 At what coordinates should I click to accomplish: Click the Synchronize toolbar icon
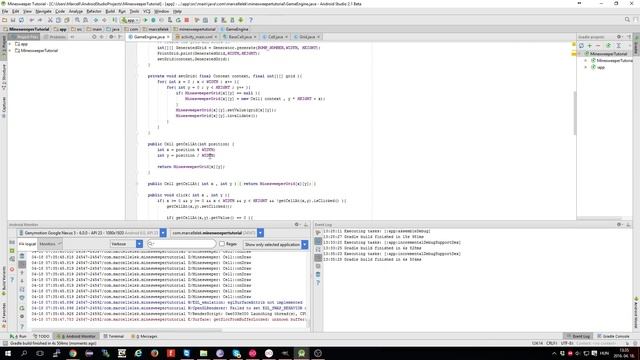point(21,20)
